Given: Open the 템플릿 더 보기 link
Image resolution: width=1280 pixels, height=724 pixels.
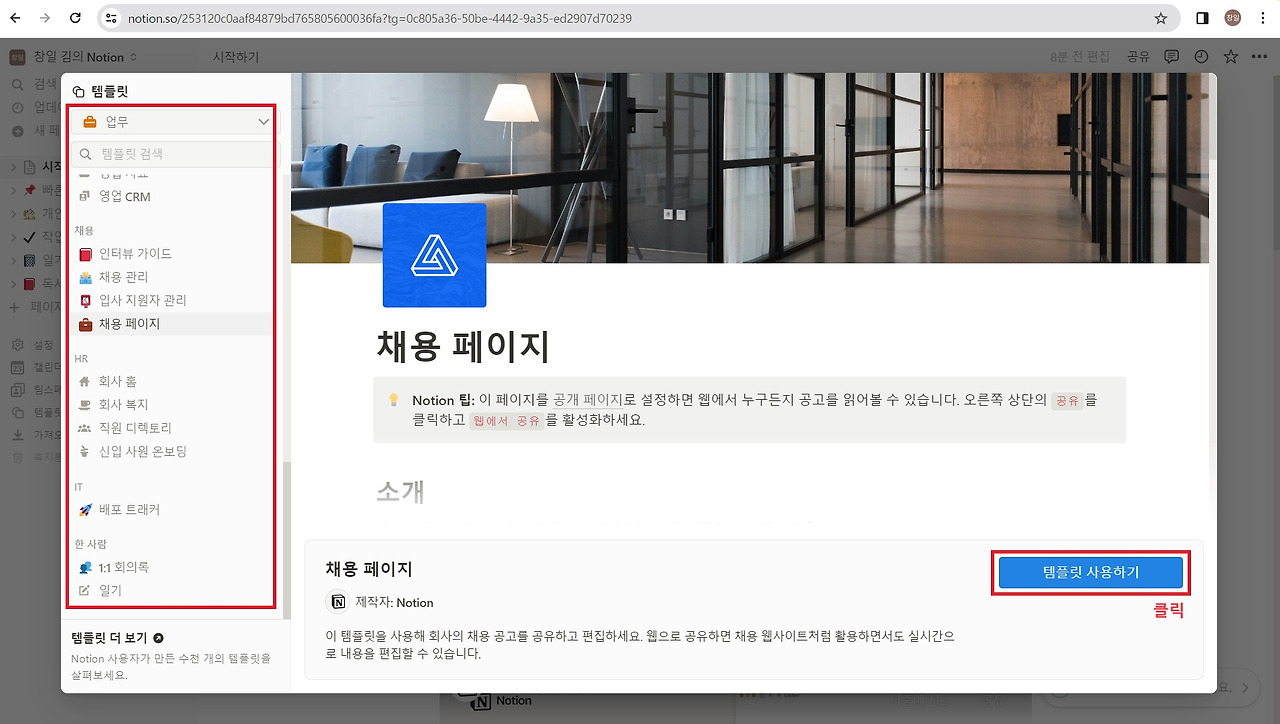Looking at the screenshot, I should tap(117, 638).
